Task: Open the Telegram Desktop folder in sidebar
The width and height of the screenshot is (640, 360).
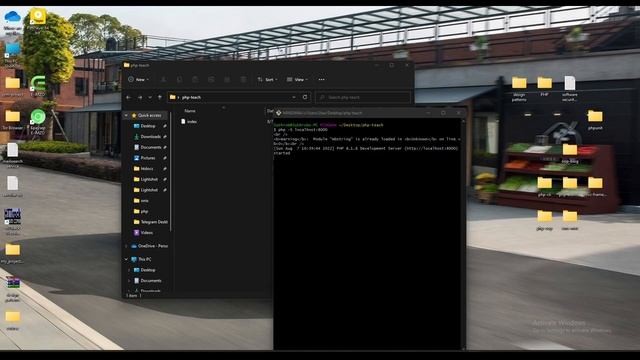Action: (151, 222)
